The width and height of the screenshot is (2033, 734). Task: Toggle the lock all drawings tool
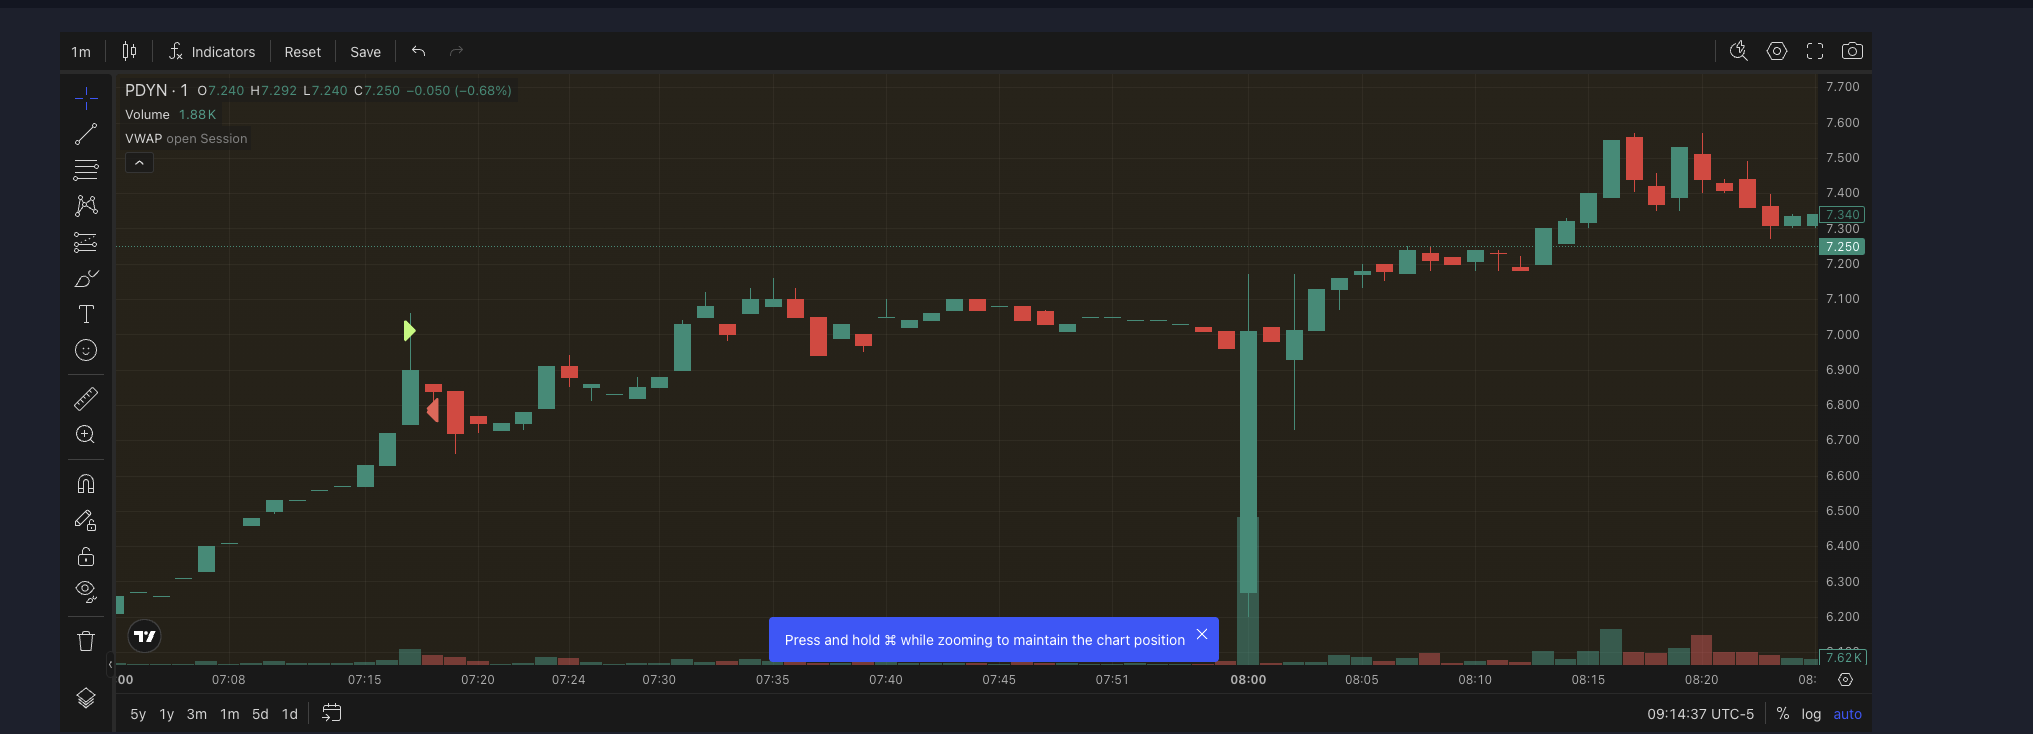(86, 556)
